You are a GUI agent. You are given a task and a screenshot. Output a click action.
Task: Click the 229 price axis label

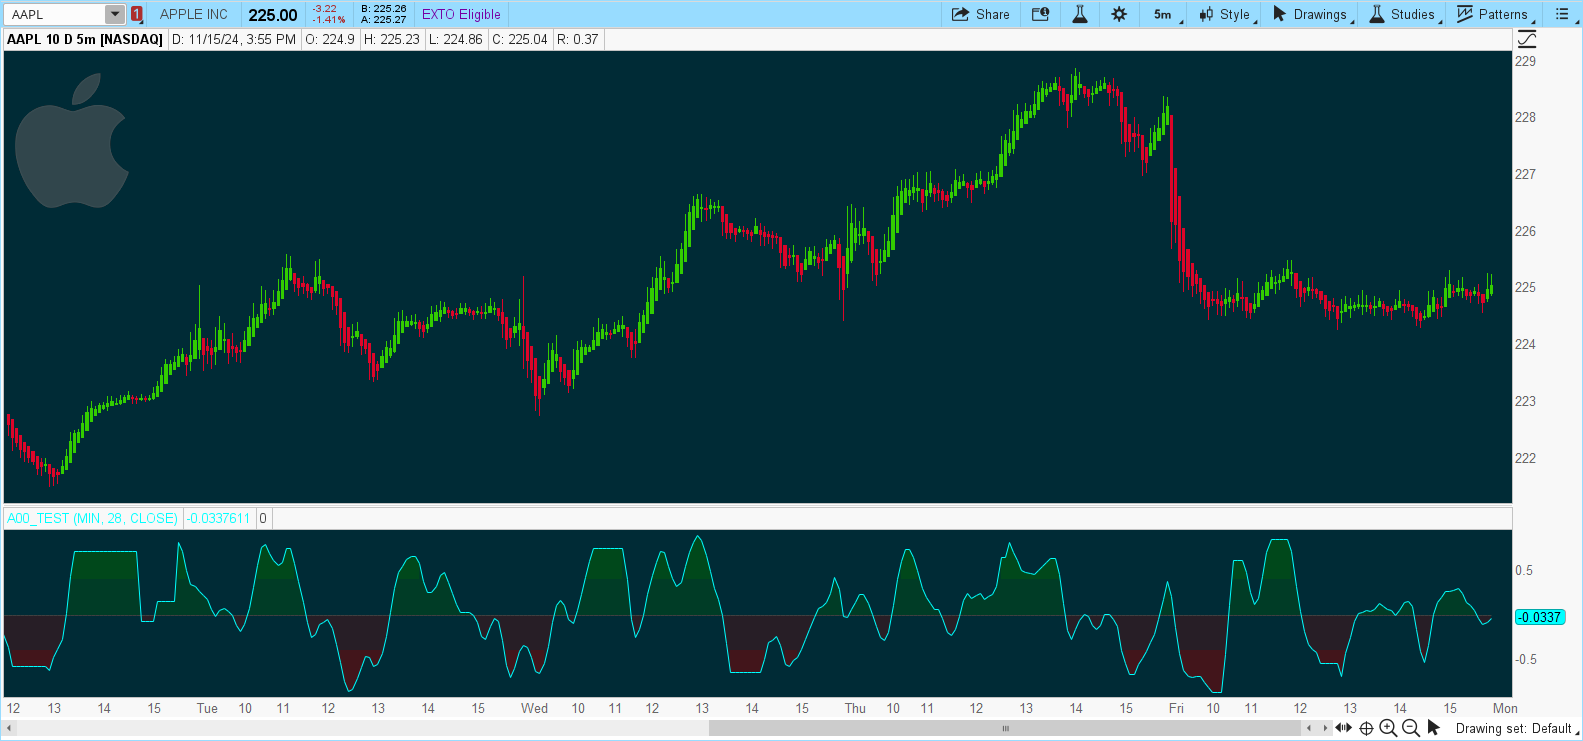[1525, 61]
